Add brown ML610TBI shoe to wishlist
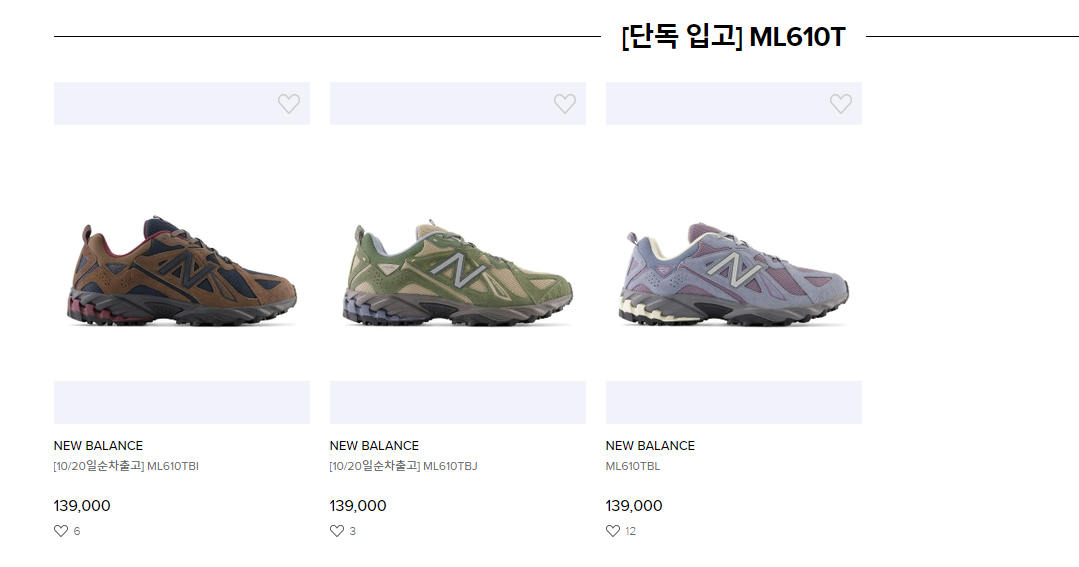Screen dimensions: 1079x567 pos(288,104)
